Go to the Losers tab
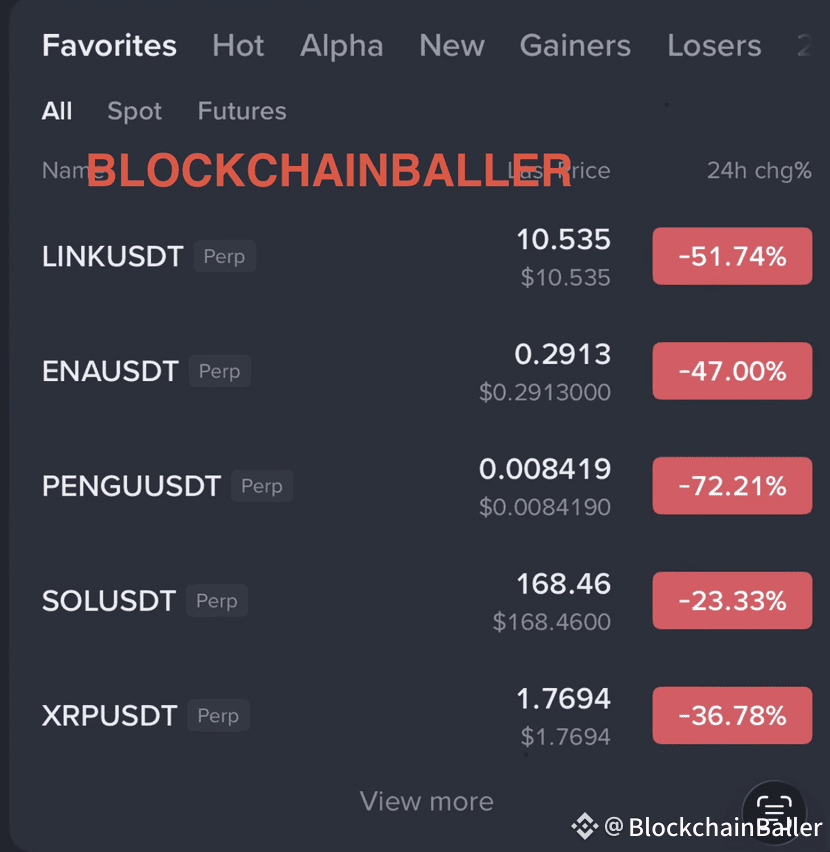 (x=714, y=46)
